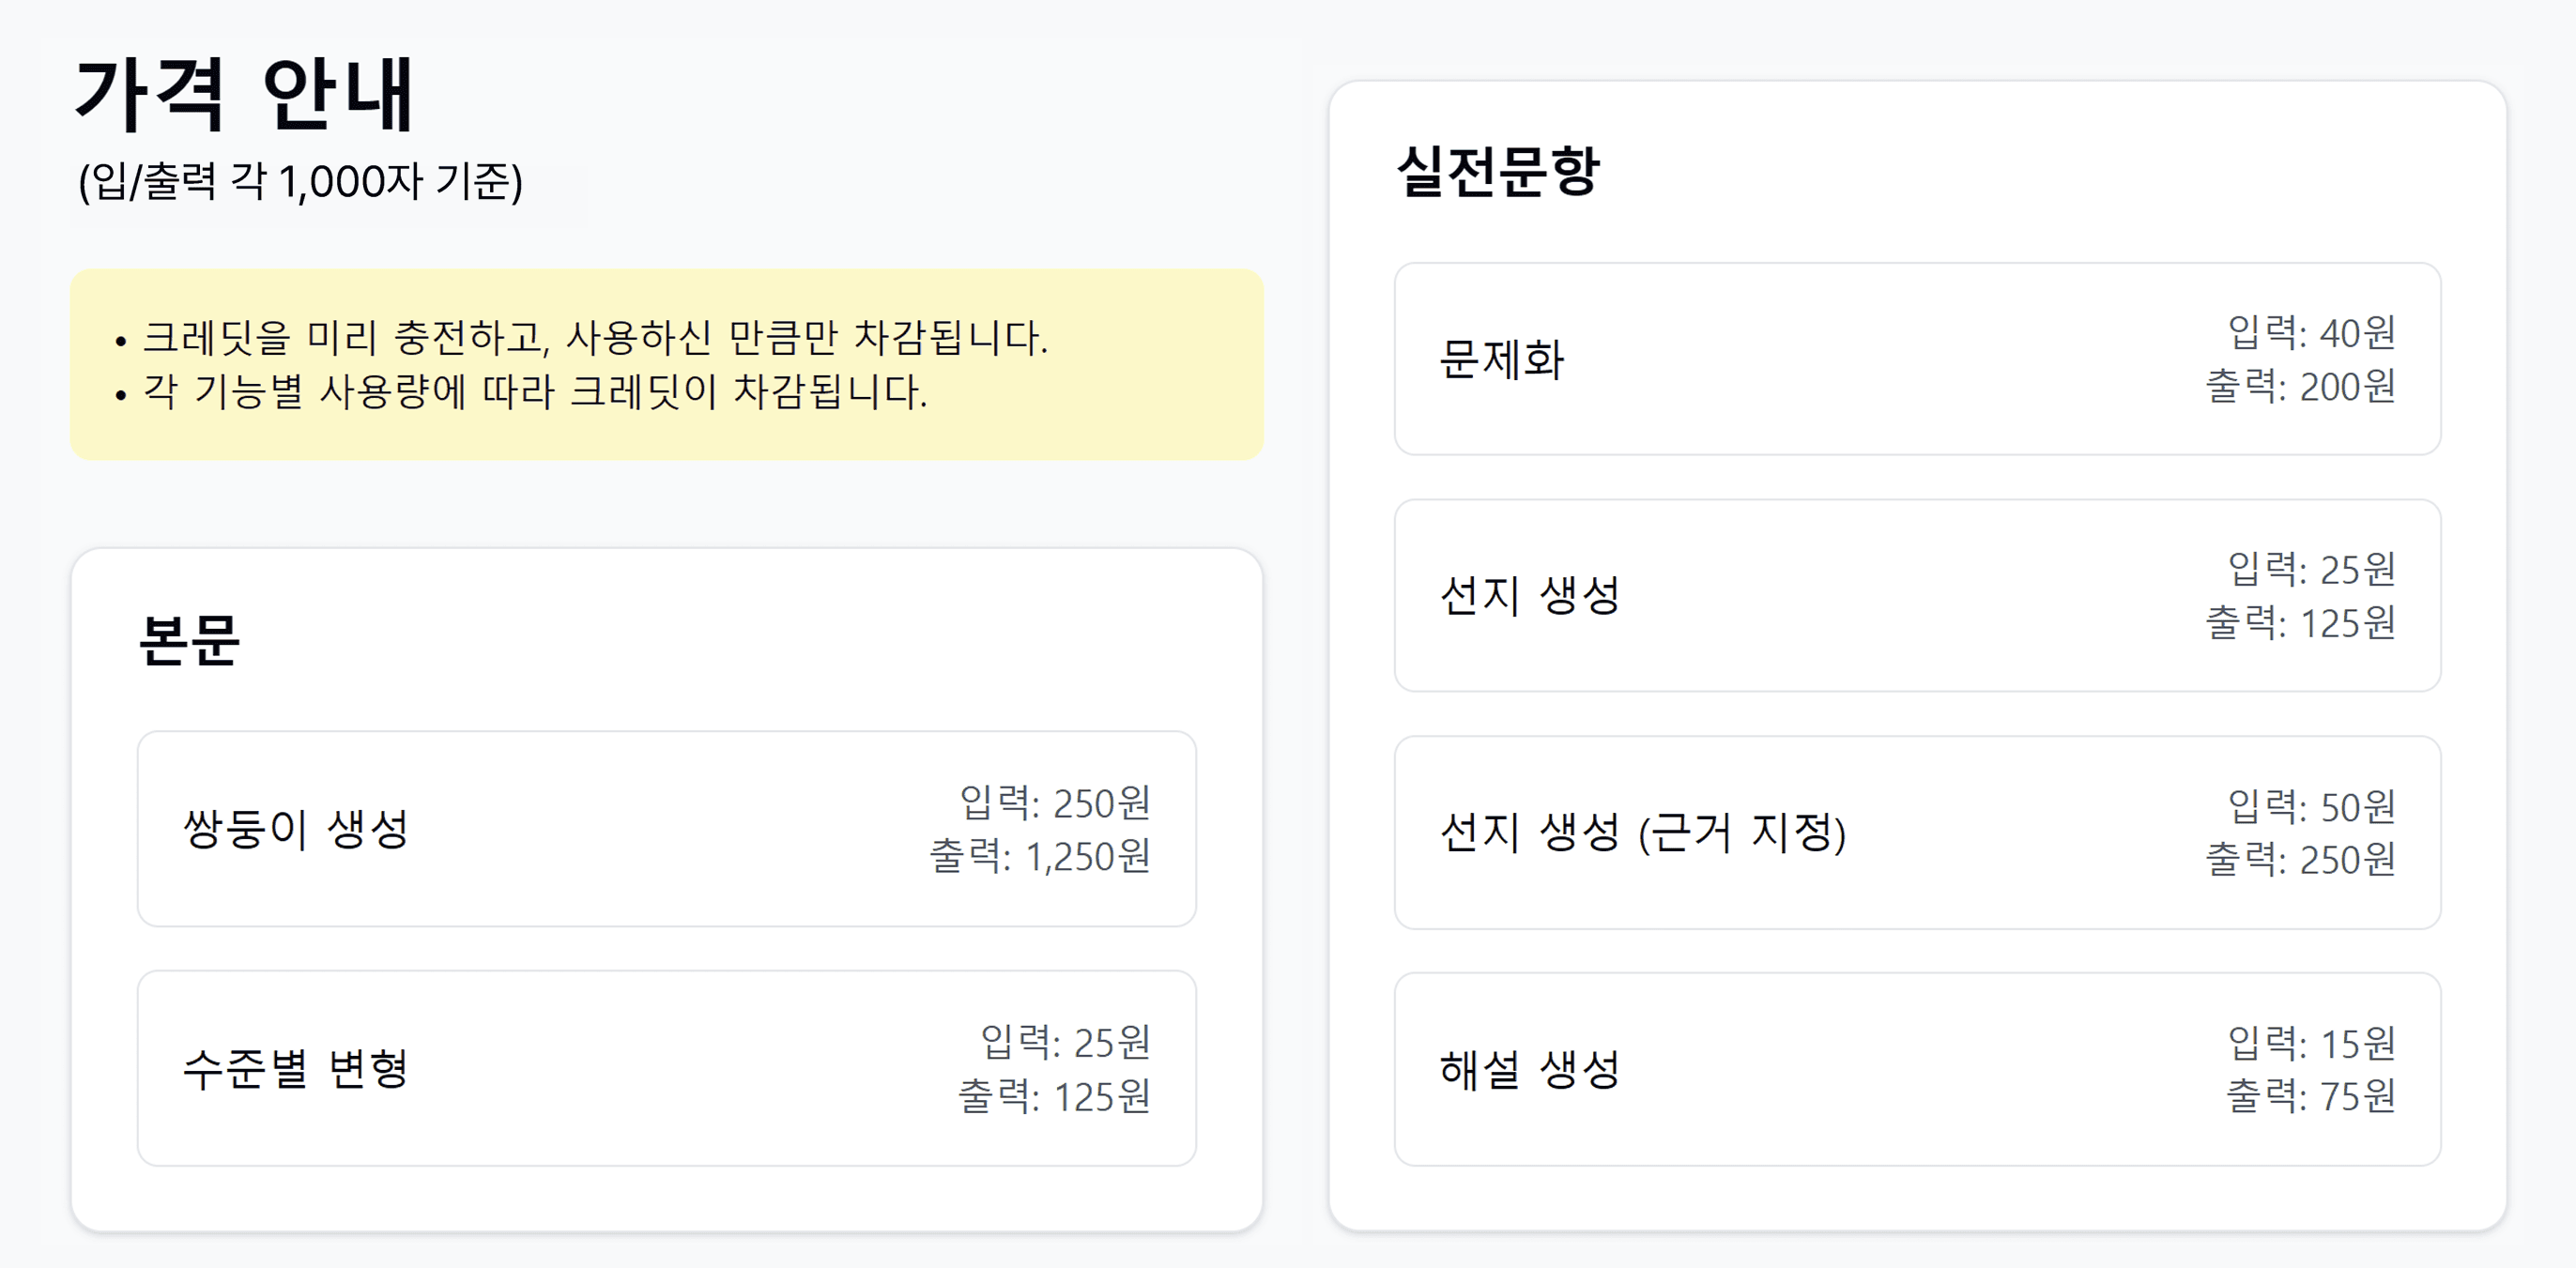Select the 선지 생성 (근거 지정) row
Screen dimensions: 2576x1268
click(x=1917, y=832)
